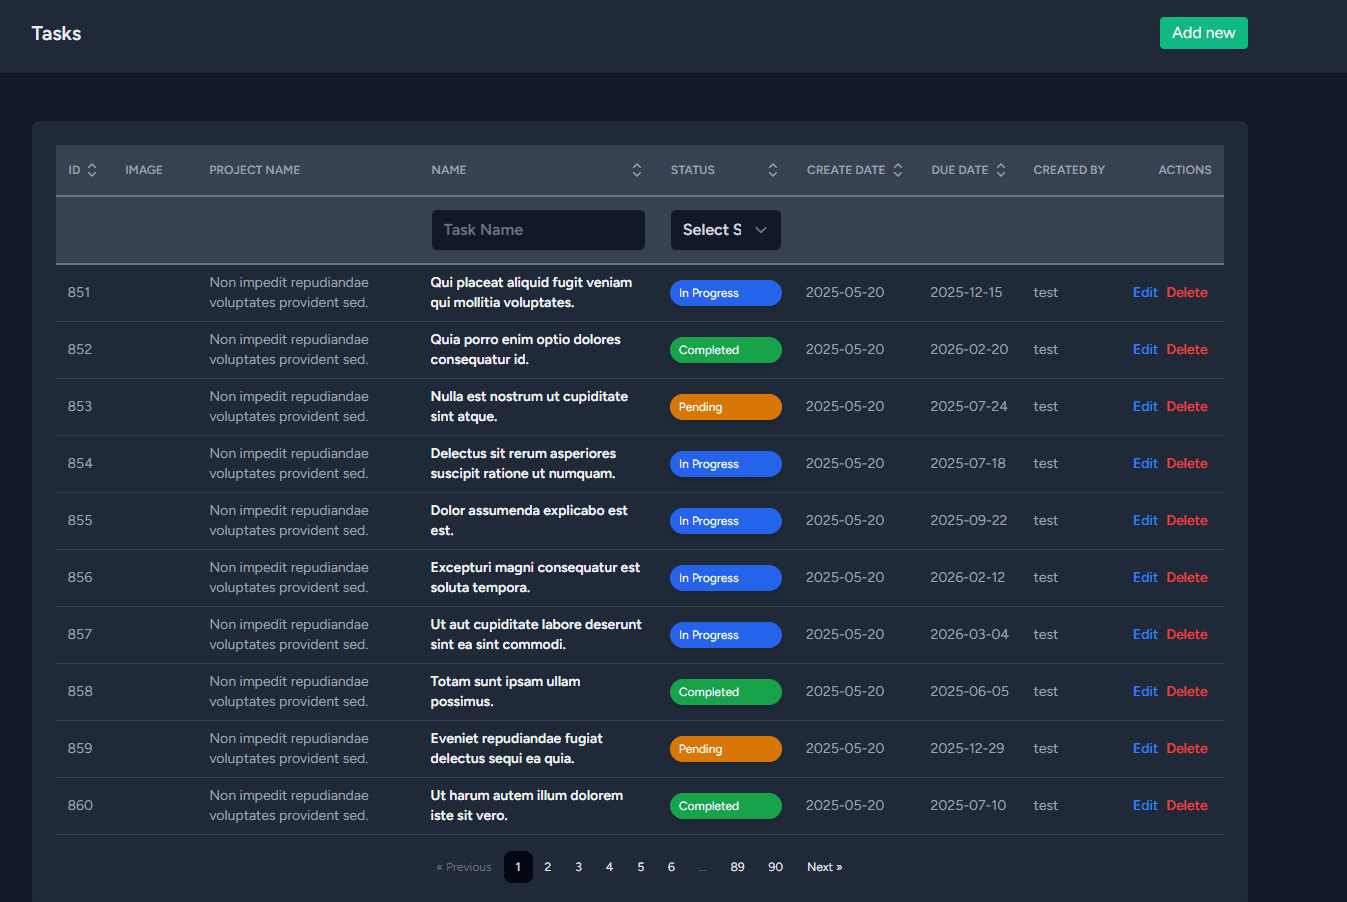Screen dimensions: 1347x902
Task: Open the Edit link for task 855
Action: [1145, 520]
